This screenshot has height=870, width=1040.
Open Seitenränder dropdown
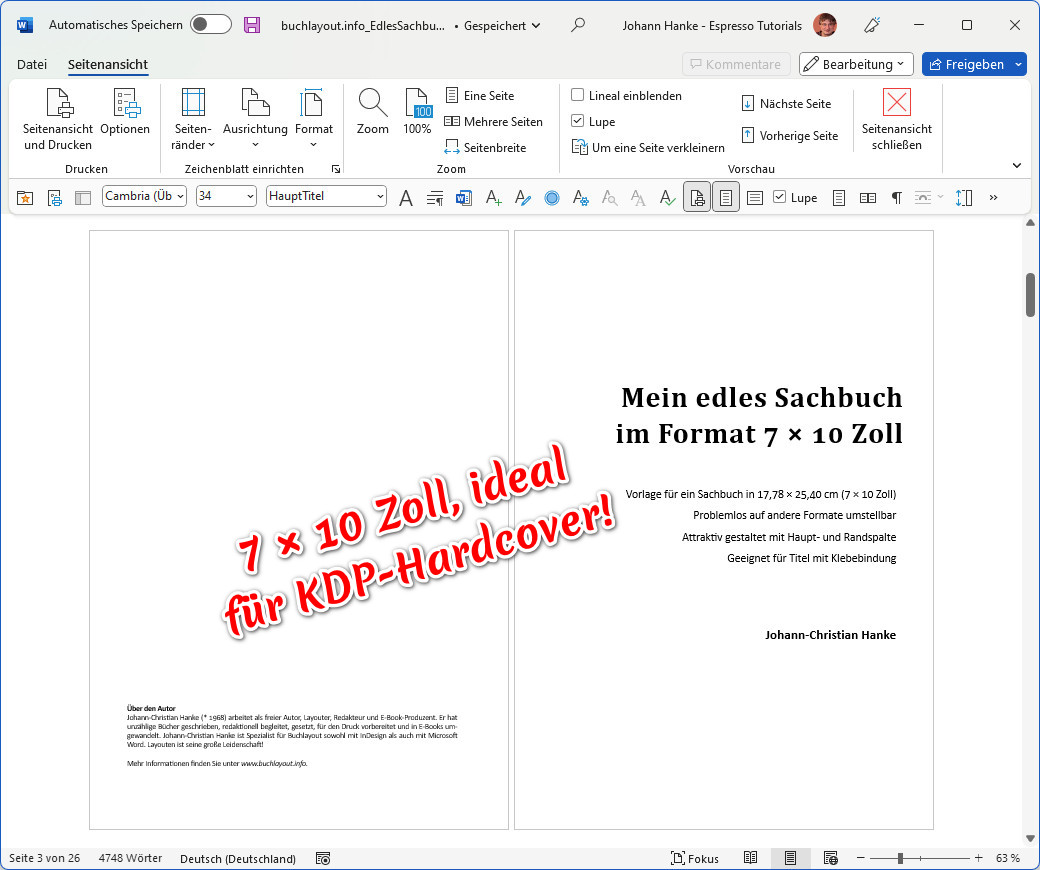[193, 119]
